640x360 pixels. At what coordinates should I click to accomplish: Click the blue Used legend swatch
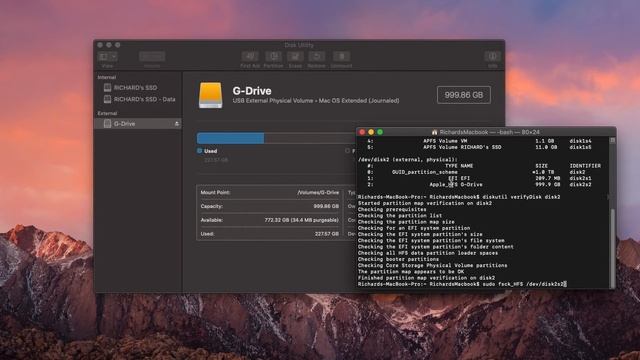click(x=200, y=151)
